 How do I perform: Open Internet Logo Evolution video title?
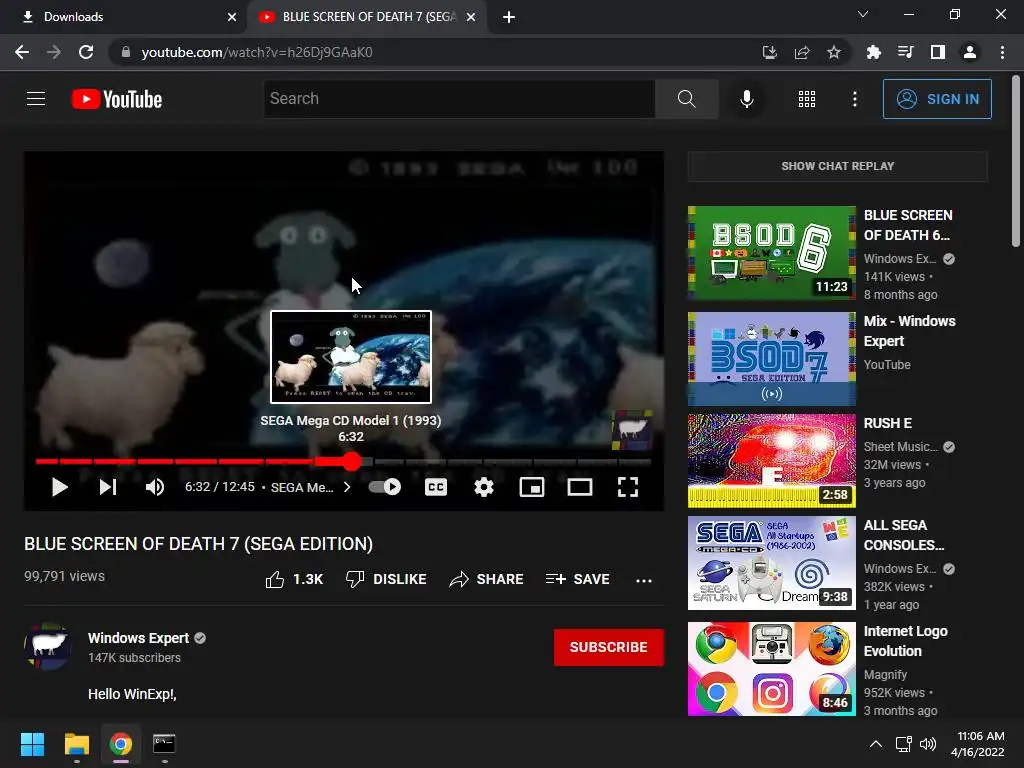(905, 641)
